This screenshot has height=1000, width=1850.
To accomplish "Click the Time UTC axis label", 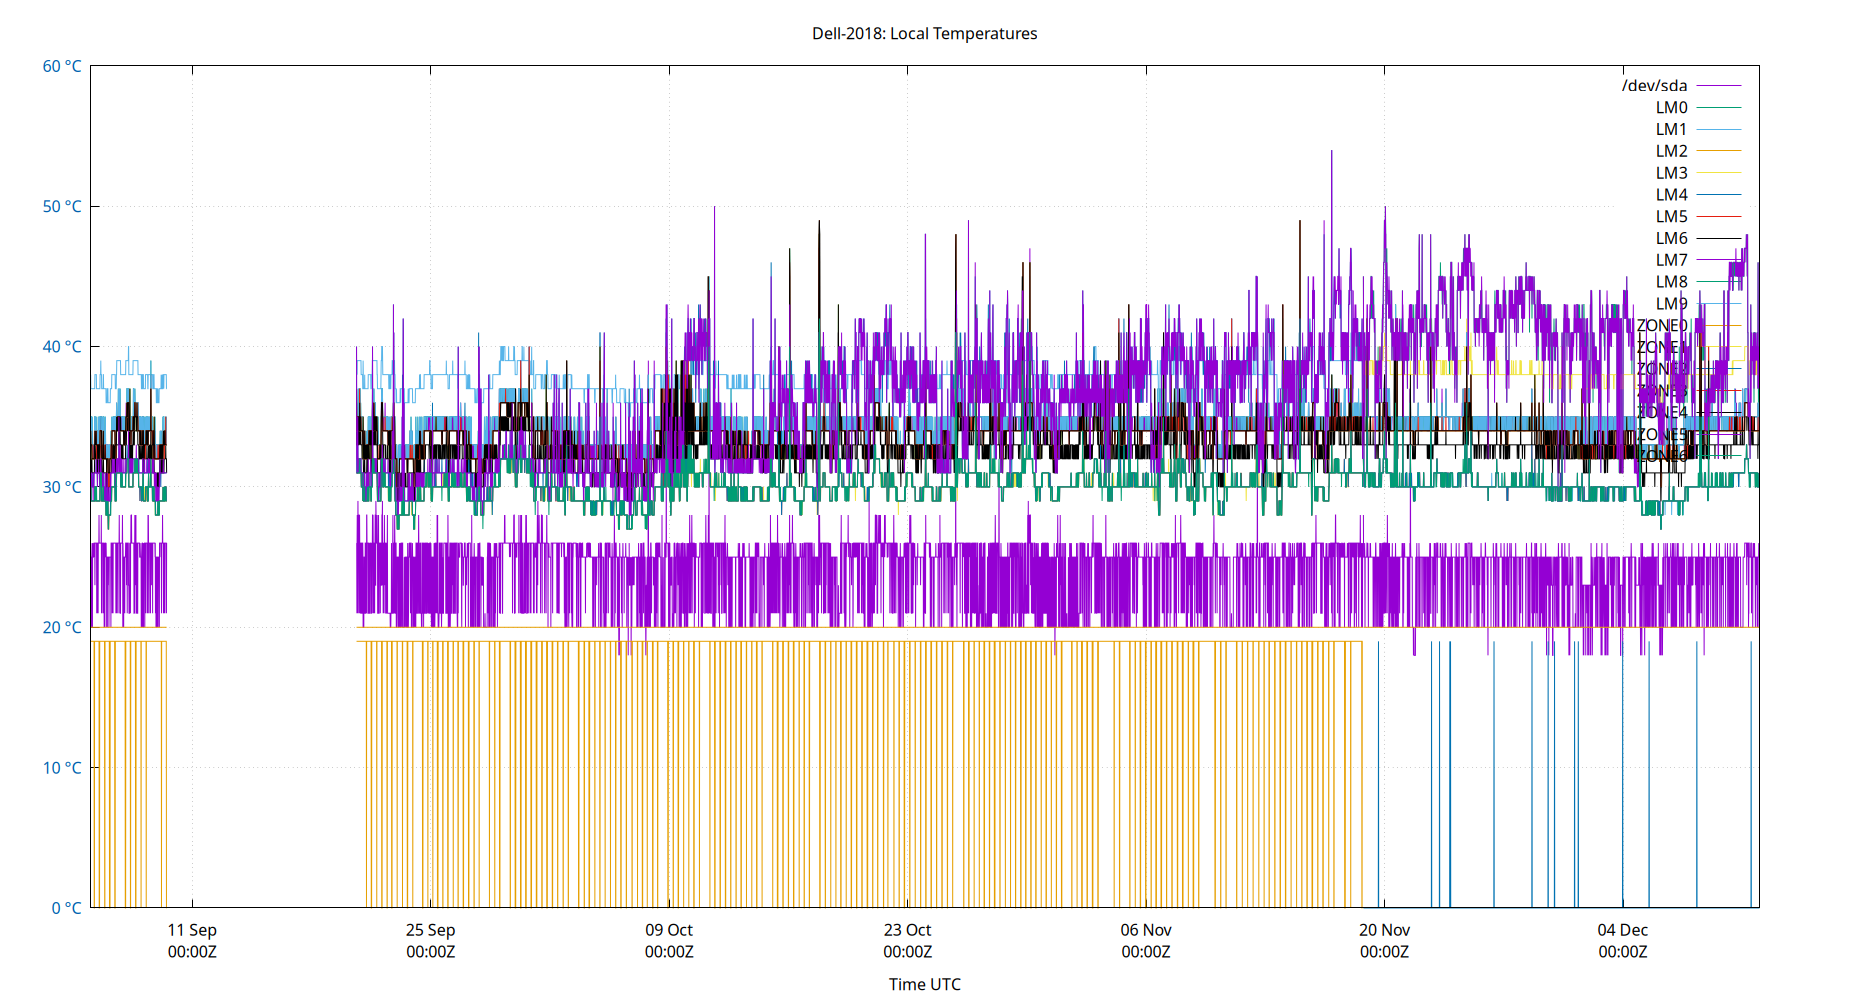I will [923, 984].
